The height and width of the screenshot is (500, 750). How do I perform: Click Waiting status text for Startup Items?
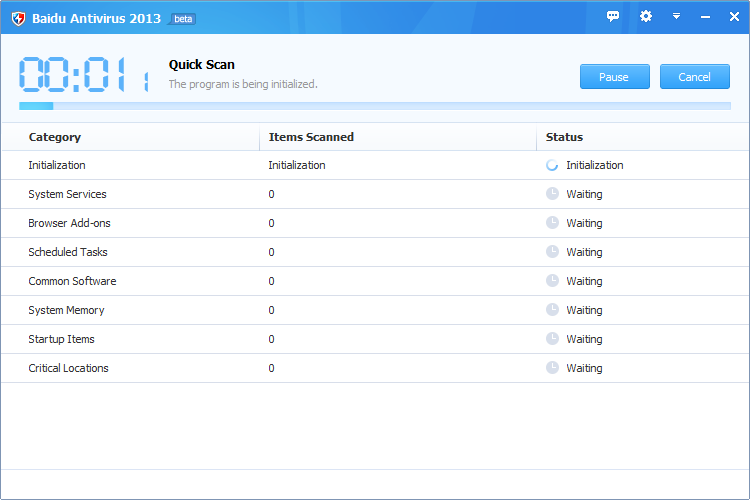(584, 339)
